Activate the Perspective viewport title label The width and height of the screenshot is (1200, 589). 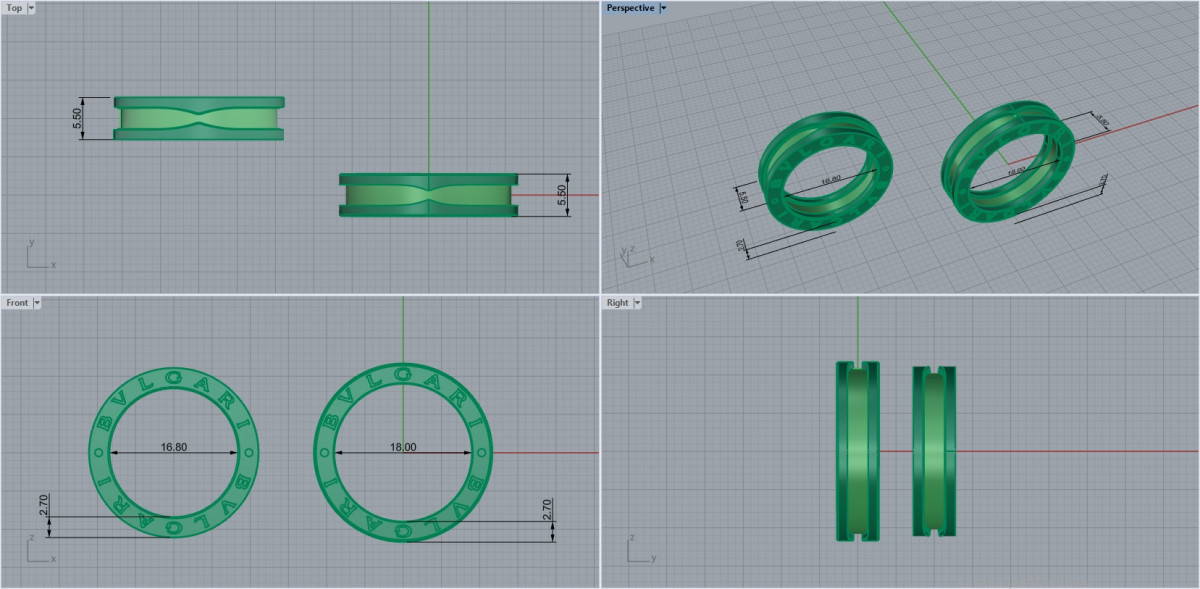coord(630,7)
